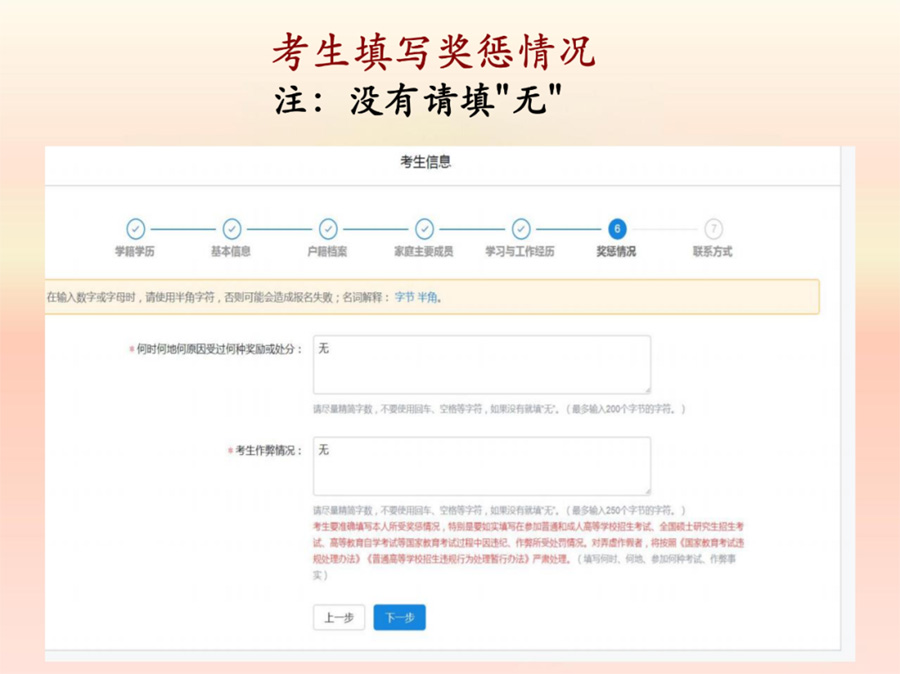This screenshot has height=674, width=900.
Task: Focus the 何种奖励或处分 text area
Action: click(x=481, y=364)
